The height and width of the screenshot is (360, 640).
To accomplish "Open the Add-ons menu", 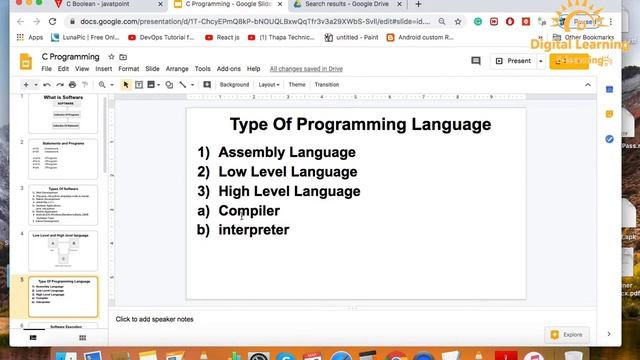I will (x=229, y=69).
